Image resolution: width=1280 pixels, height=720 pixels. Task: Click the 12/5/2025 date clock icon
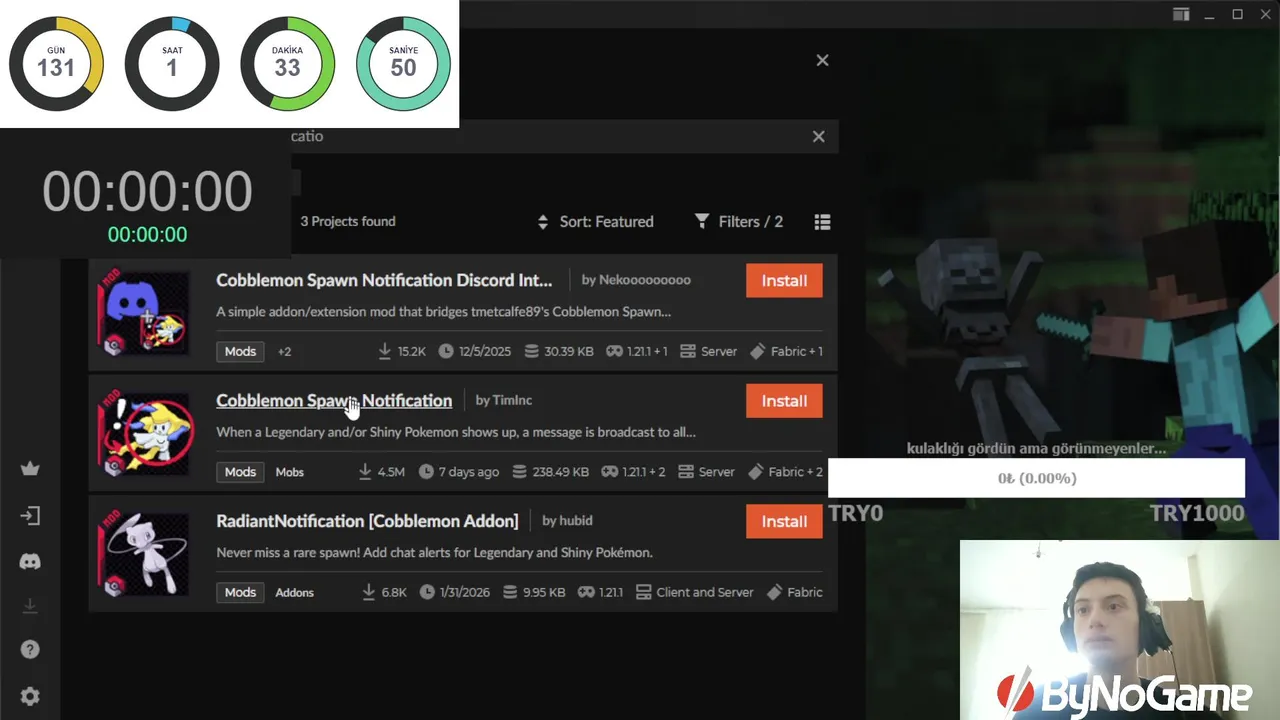pyautogui.click(x=445, y=351)
